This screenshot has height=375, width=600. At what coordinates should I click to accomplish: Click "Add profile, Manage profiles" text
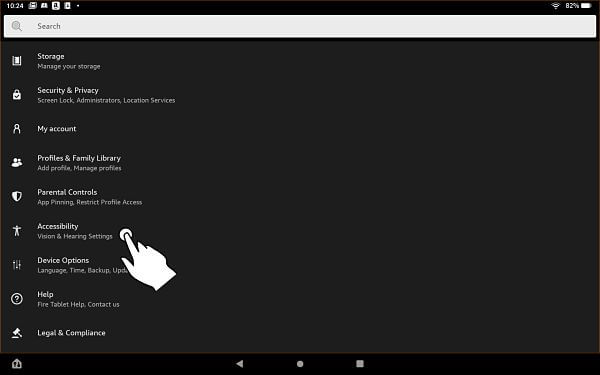coord(79,168)
